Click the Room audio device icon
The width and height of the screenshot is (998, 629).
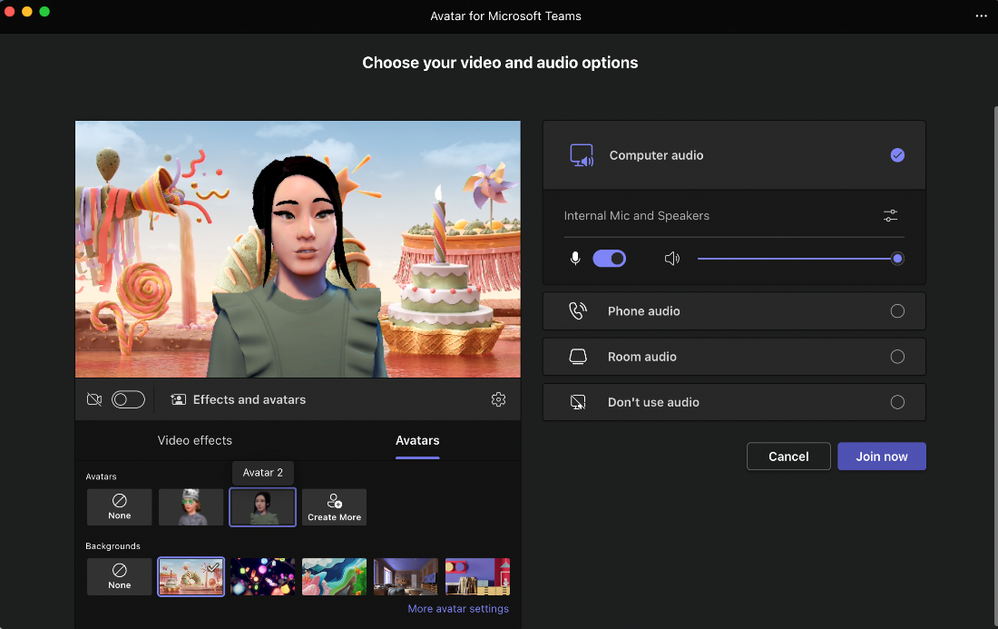coord(578,357)
